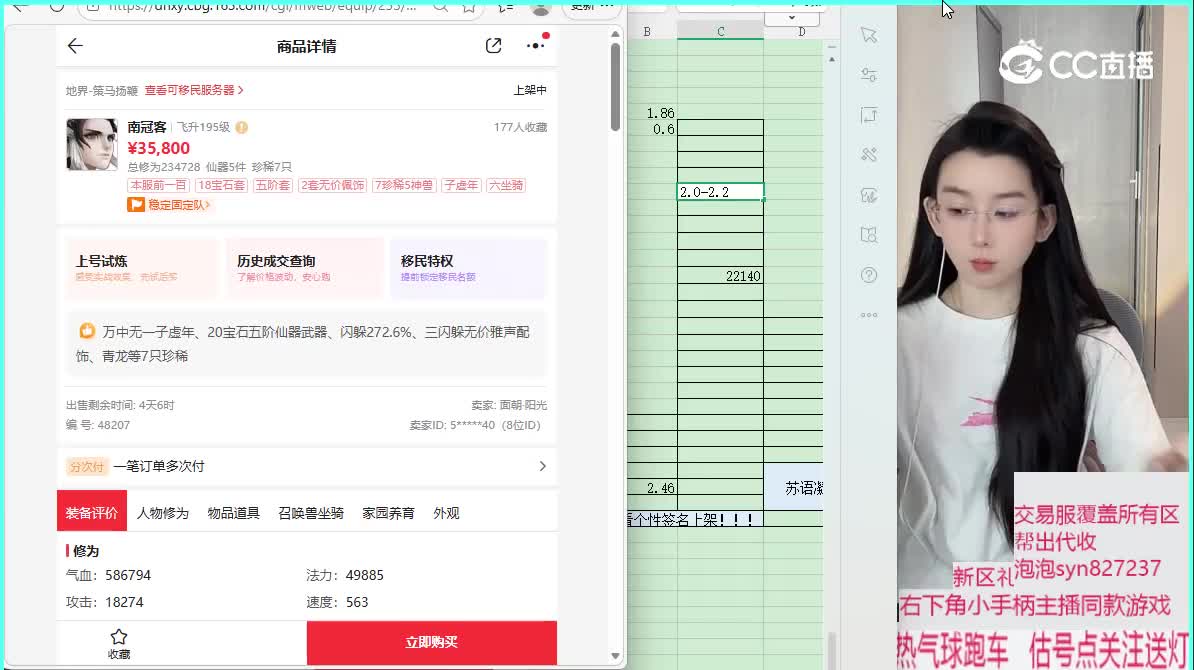Expand the 分次付 payment row chevron

543,466
